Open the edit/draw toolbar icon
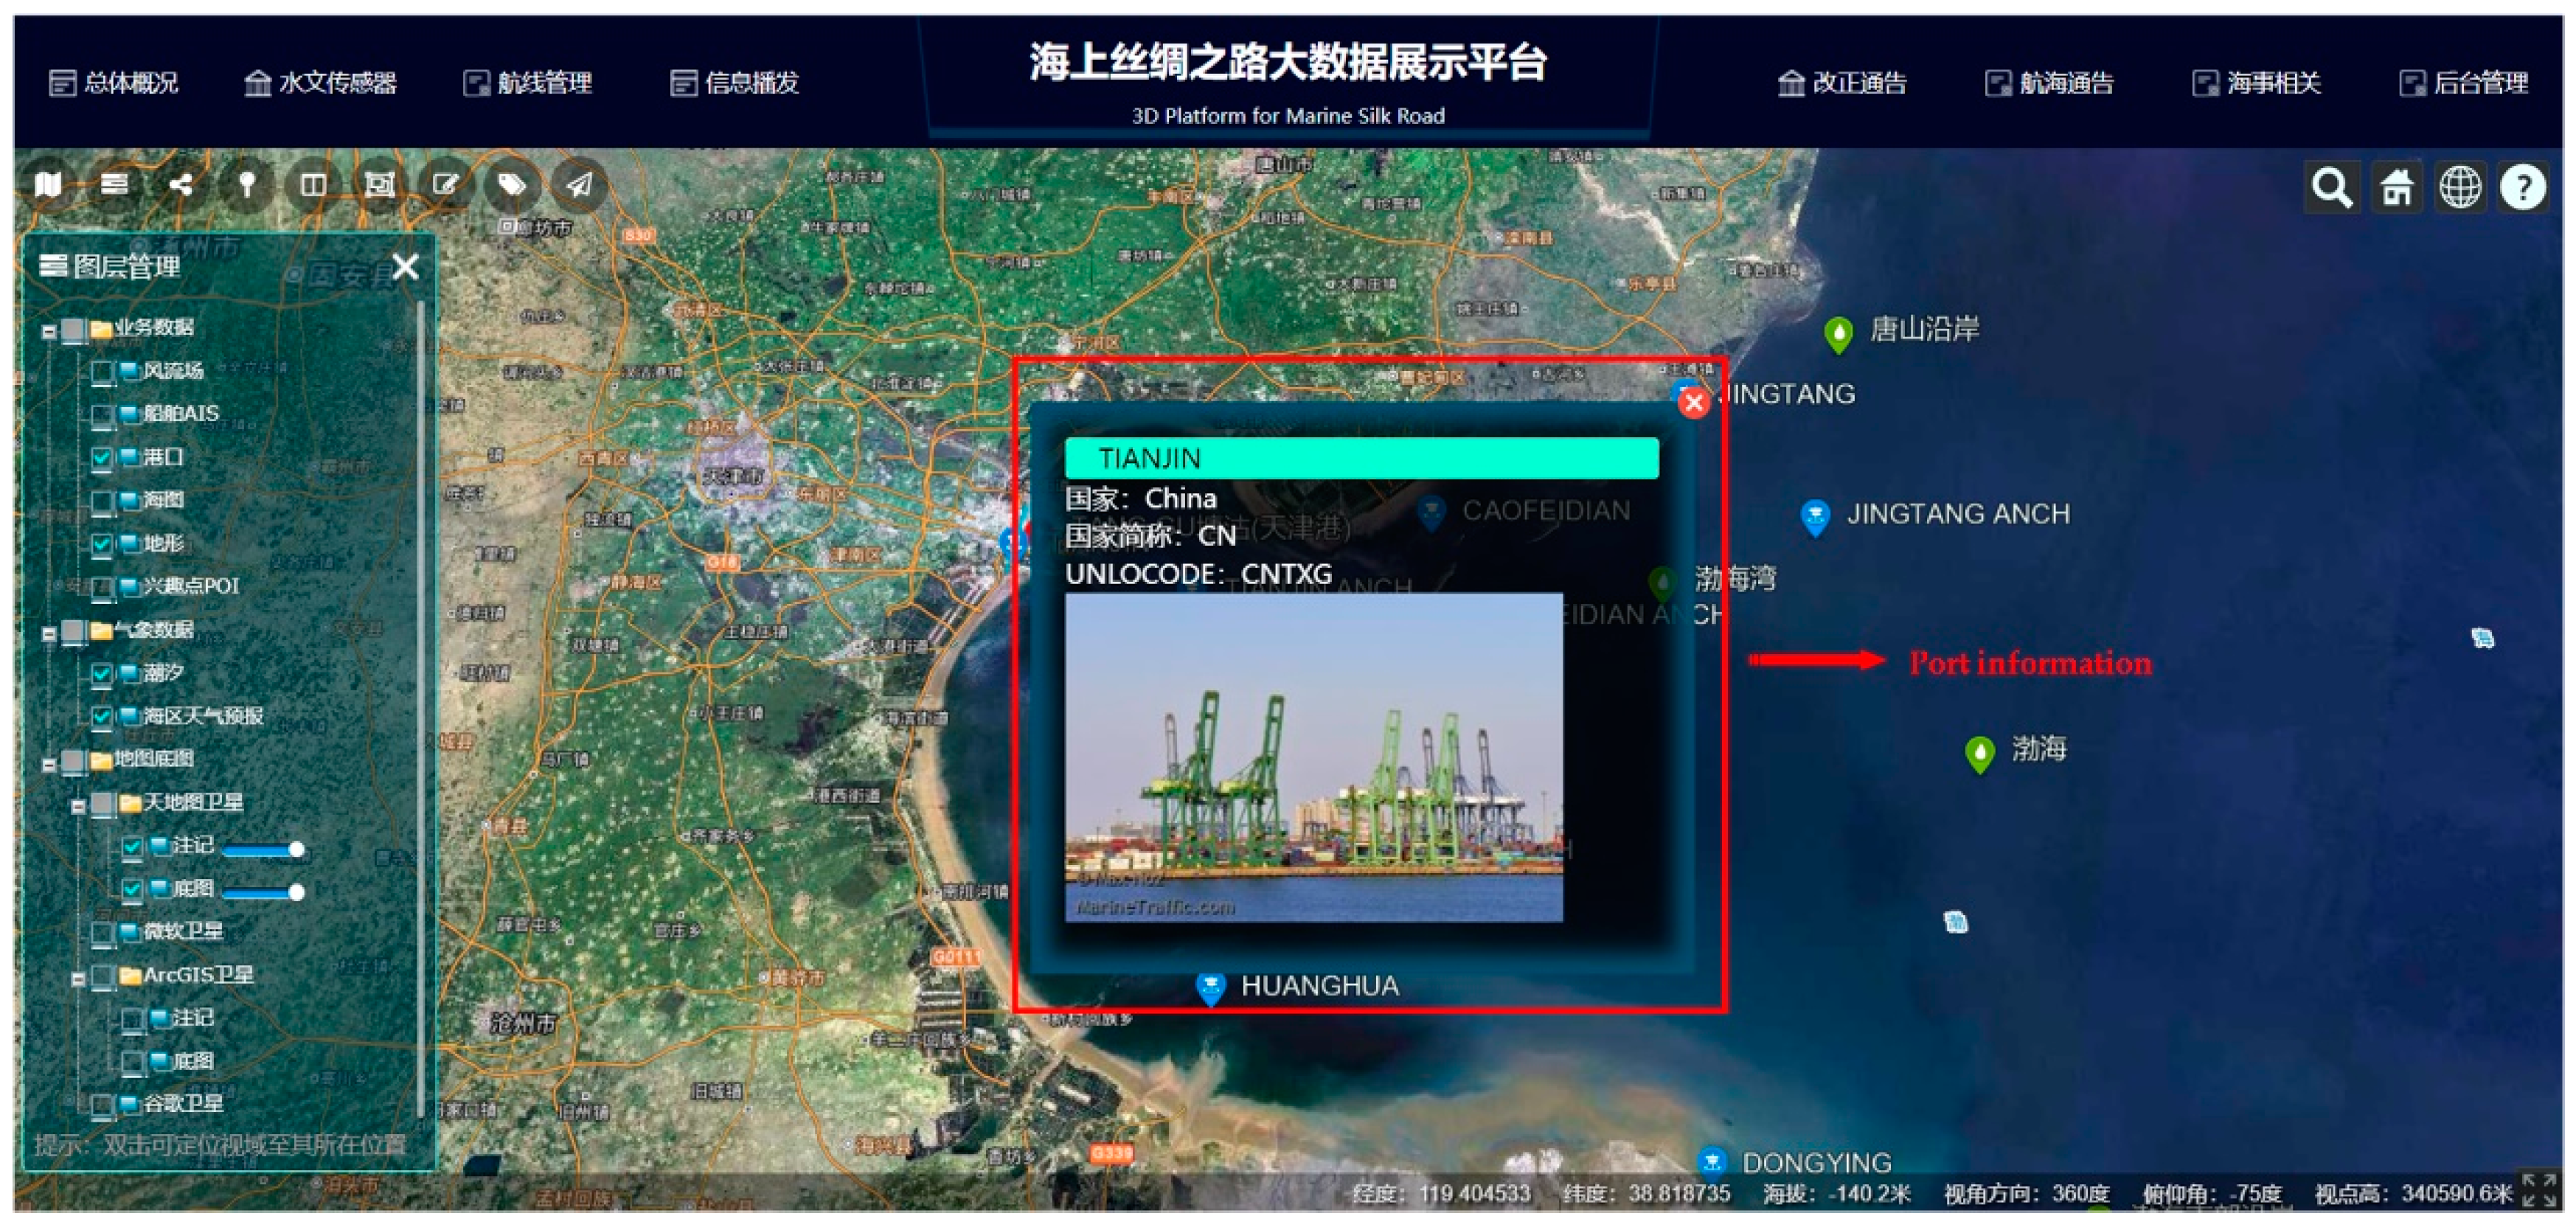The height and width of the screenshot is (1230, 2576). pos(446,185)
